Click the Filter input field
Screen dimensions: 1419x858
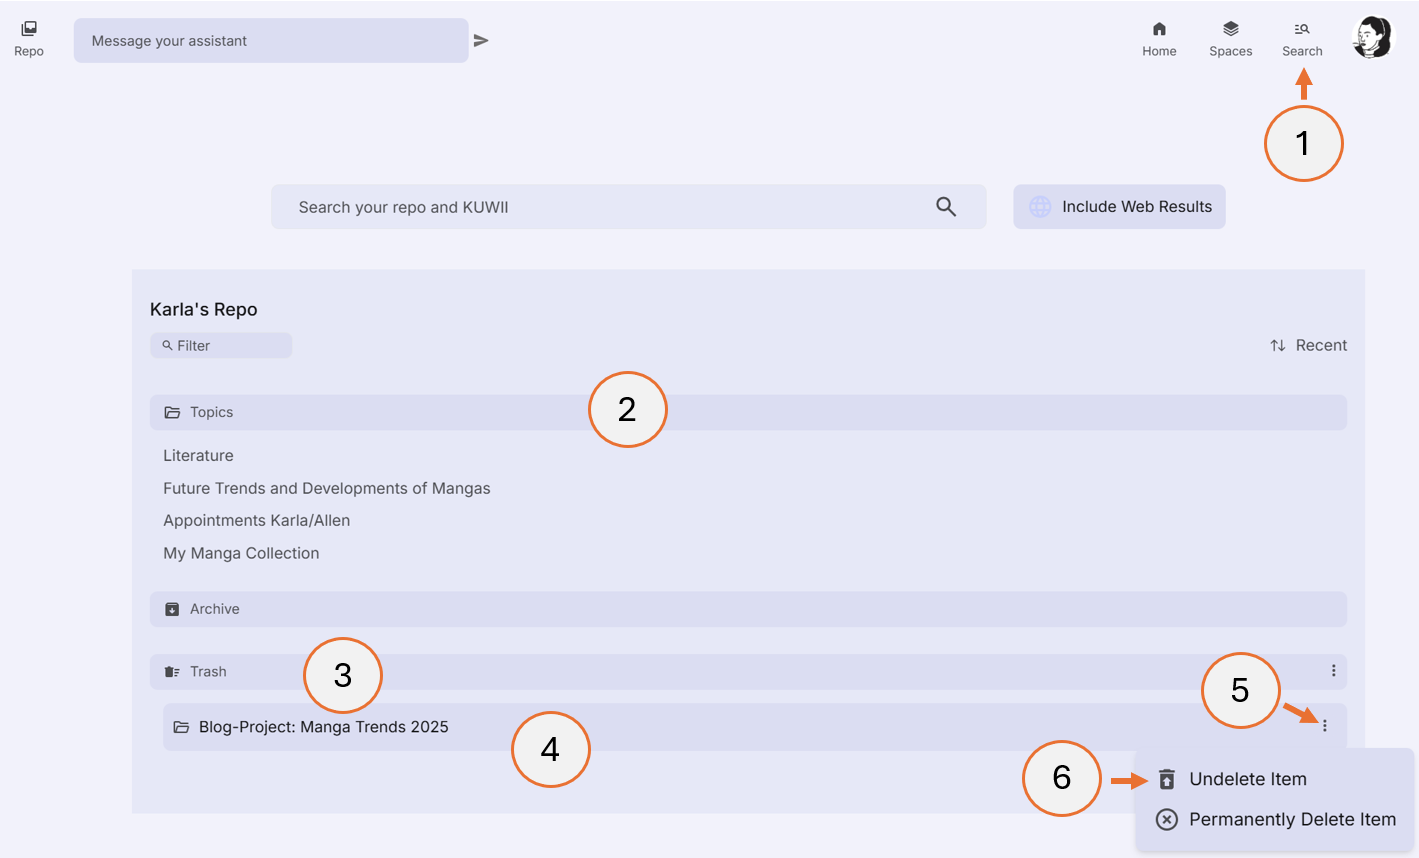pos(221,345)
